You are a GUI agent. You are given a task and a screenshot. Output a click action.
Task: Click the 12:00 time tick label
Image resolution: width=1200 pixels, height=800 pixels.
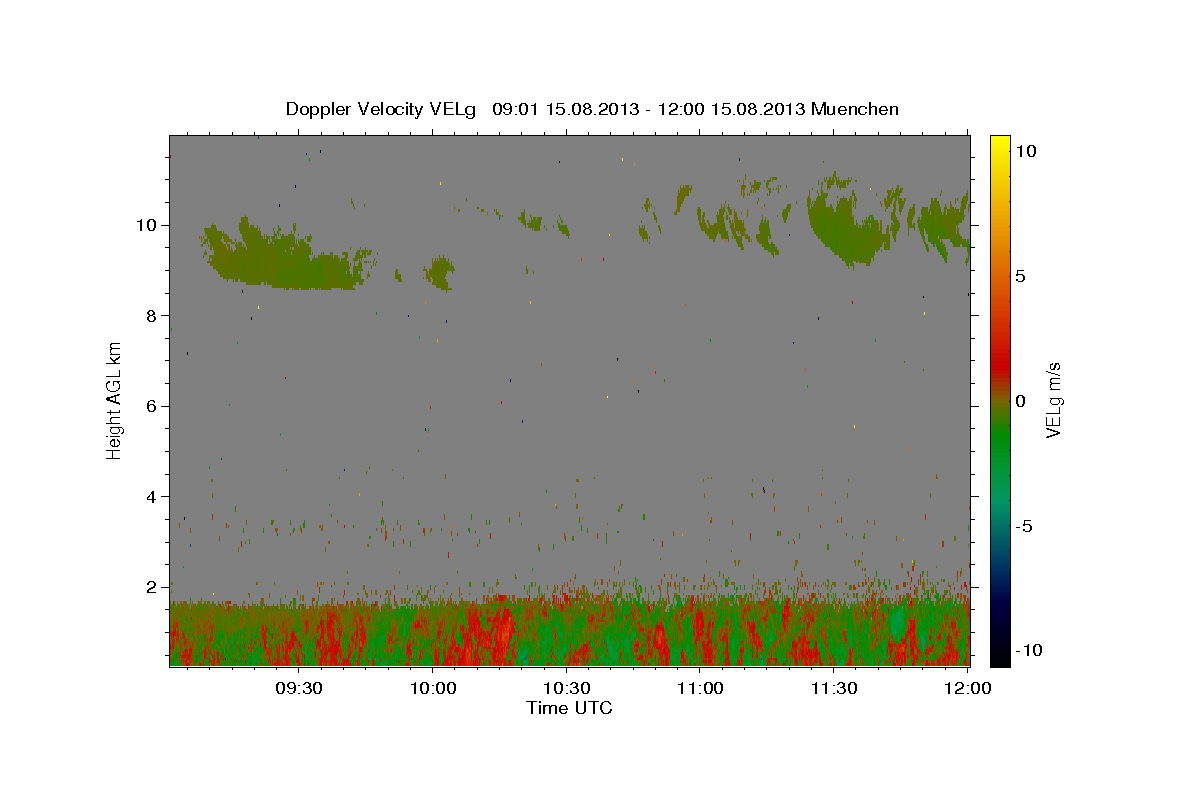968,688
